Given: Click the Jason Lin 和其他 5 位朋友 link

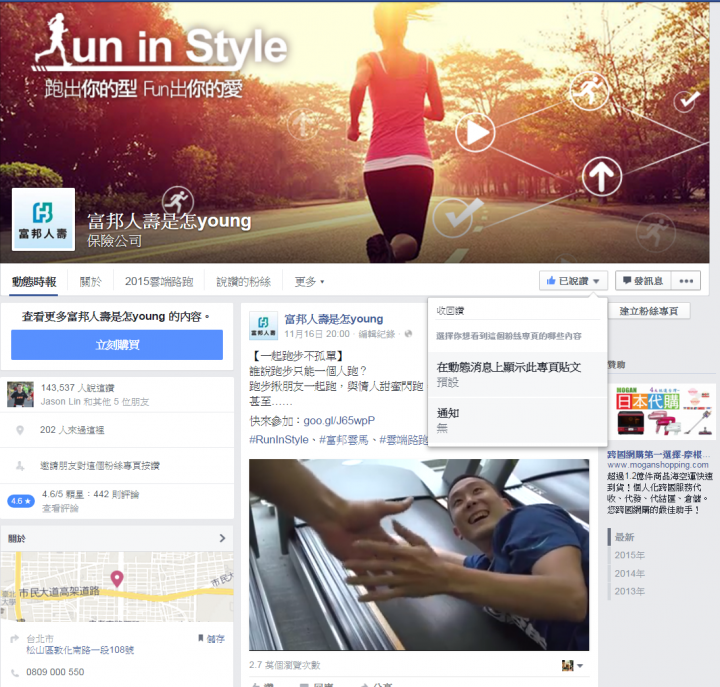Looking at the screenshot, I should pyautogui.click(x=95, y=401).
